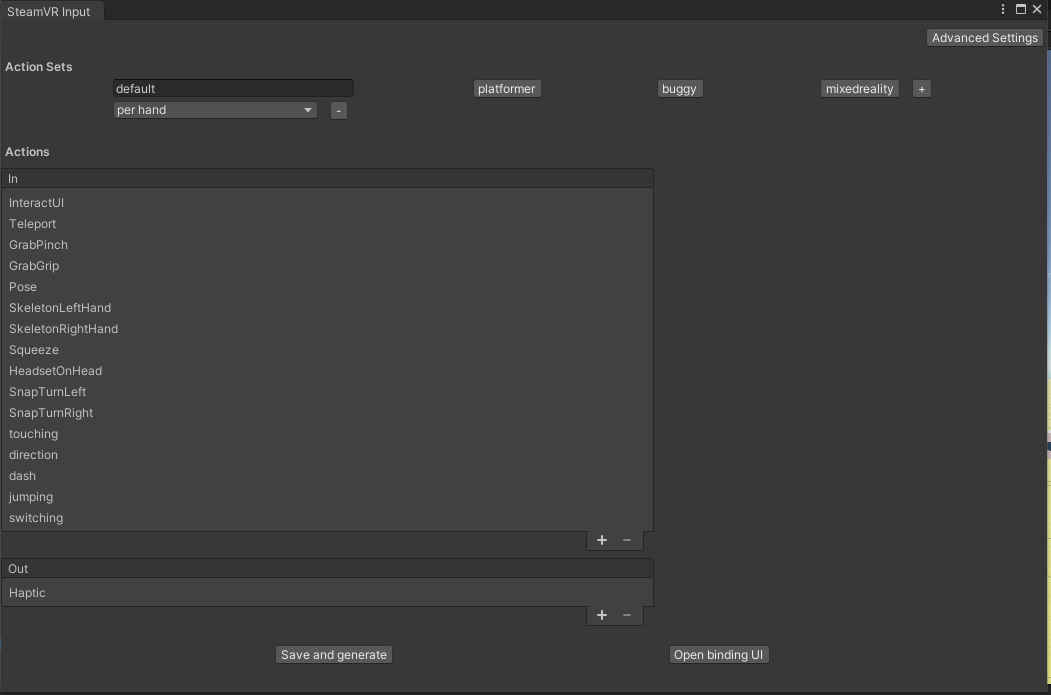This screenshot has height=695, width=1051.
Task: Select the Squeeze action
Action: (x=328, y=350)
